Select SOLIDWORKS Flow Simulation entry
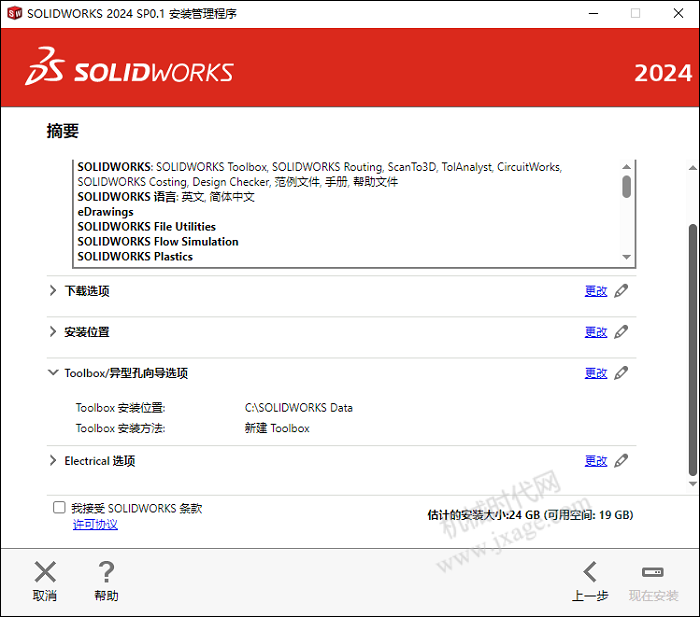This screenshot has height=617, width=700. tap(158, 242)
